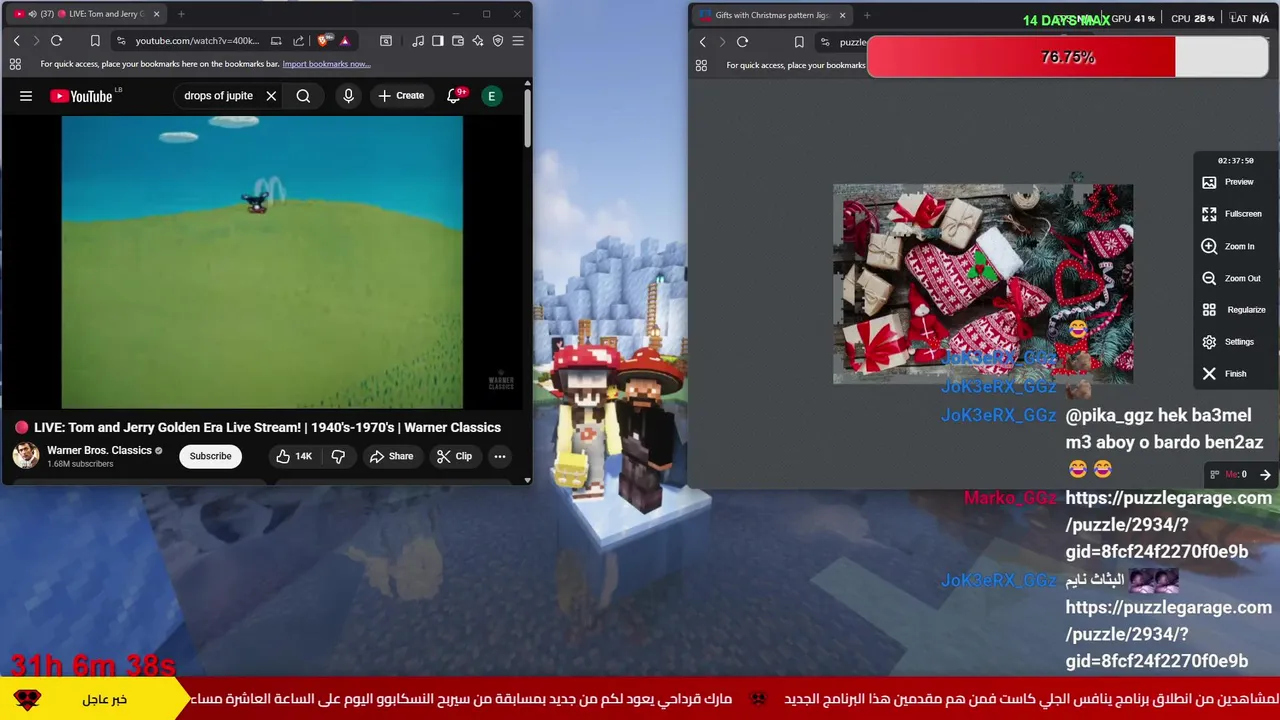The width and height of the screenshot is (1280, 720).
Task: Open the Brave Wallet icon
Action: (x=457, y=41)
